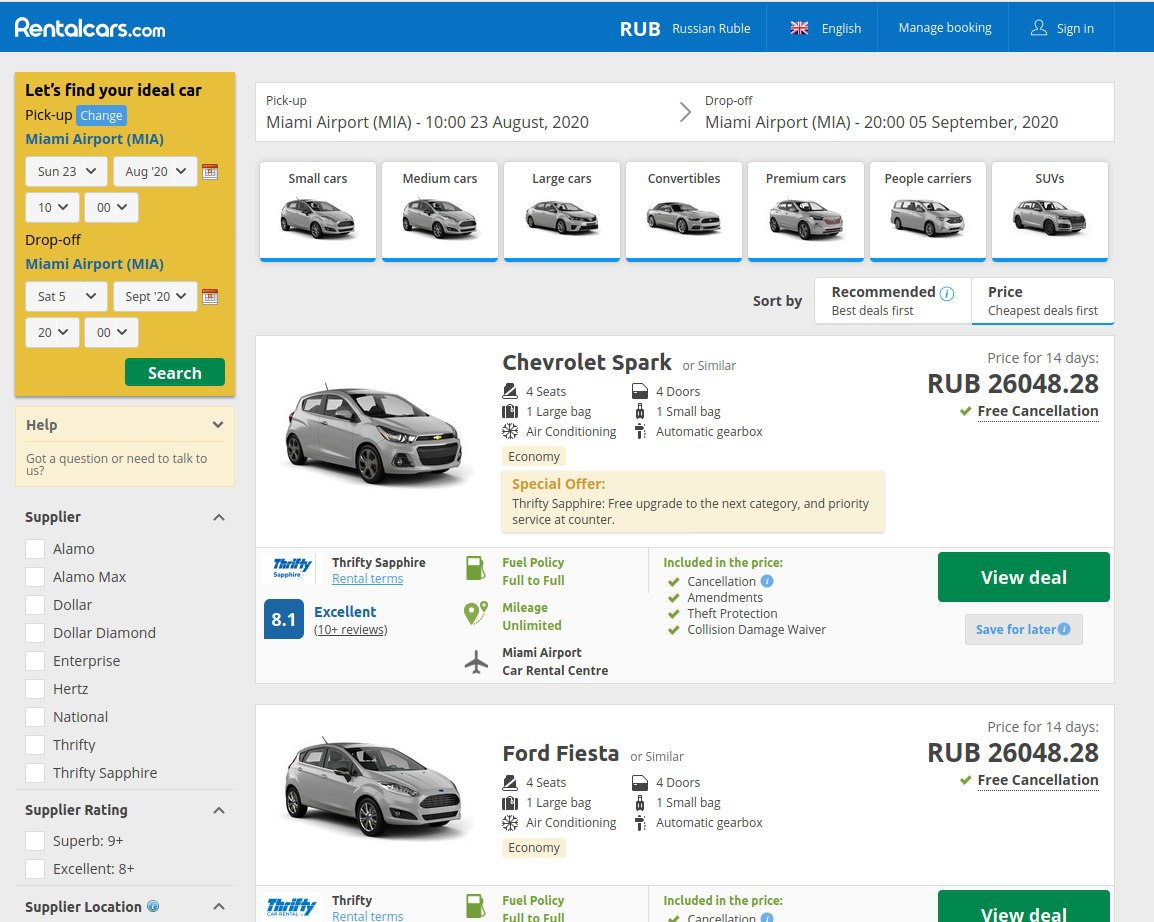Open drop-off day dropdown Sat 5
The image size is (1154, 922).
coord(66,297)
